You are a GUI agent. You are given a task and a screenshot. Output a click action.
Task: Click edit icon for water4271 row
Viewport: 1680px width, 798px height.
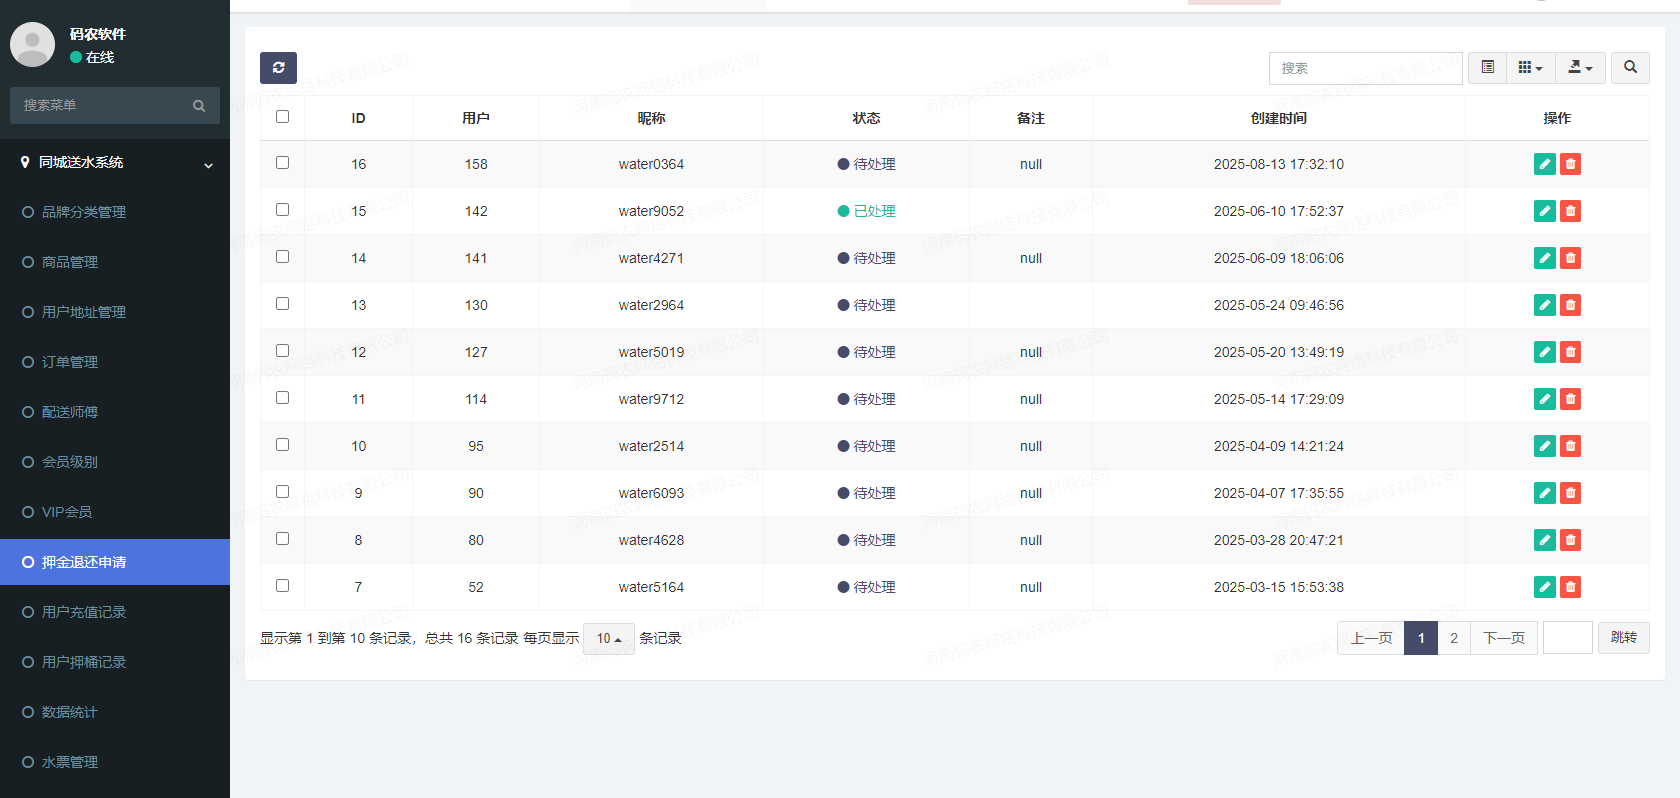(x=1544, y=258)
